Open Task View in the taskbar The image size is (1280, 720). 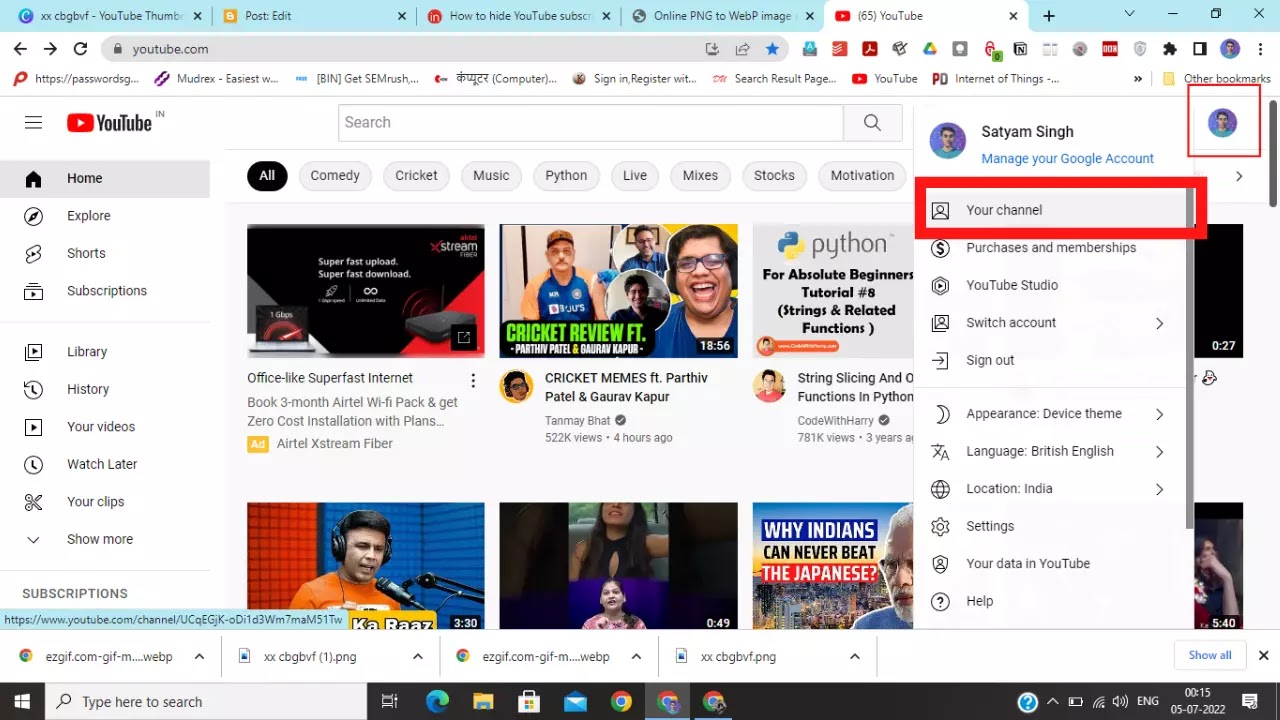[x=390, y=701]
